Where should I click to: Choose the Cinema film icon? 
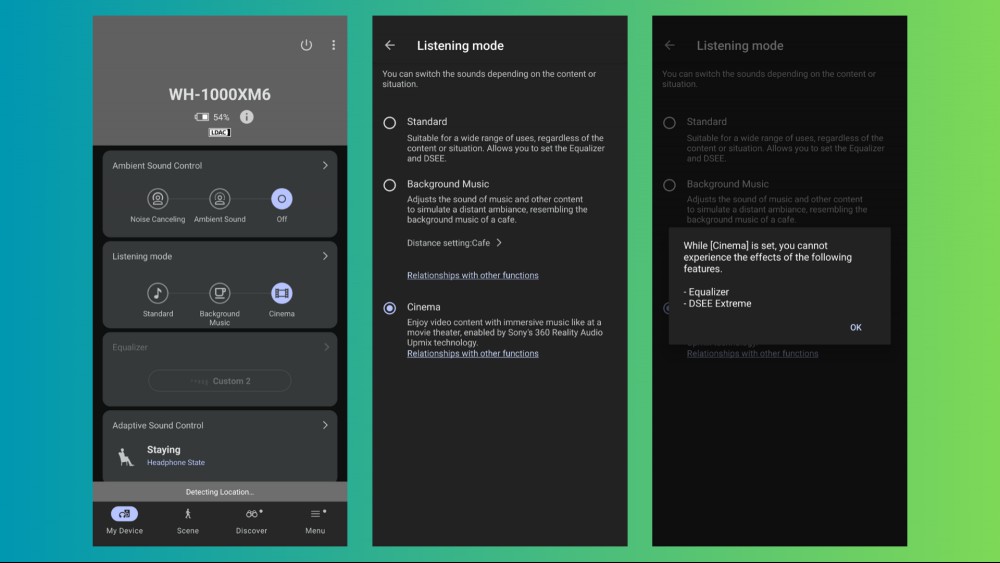281,293
